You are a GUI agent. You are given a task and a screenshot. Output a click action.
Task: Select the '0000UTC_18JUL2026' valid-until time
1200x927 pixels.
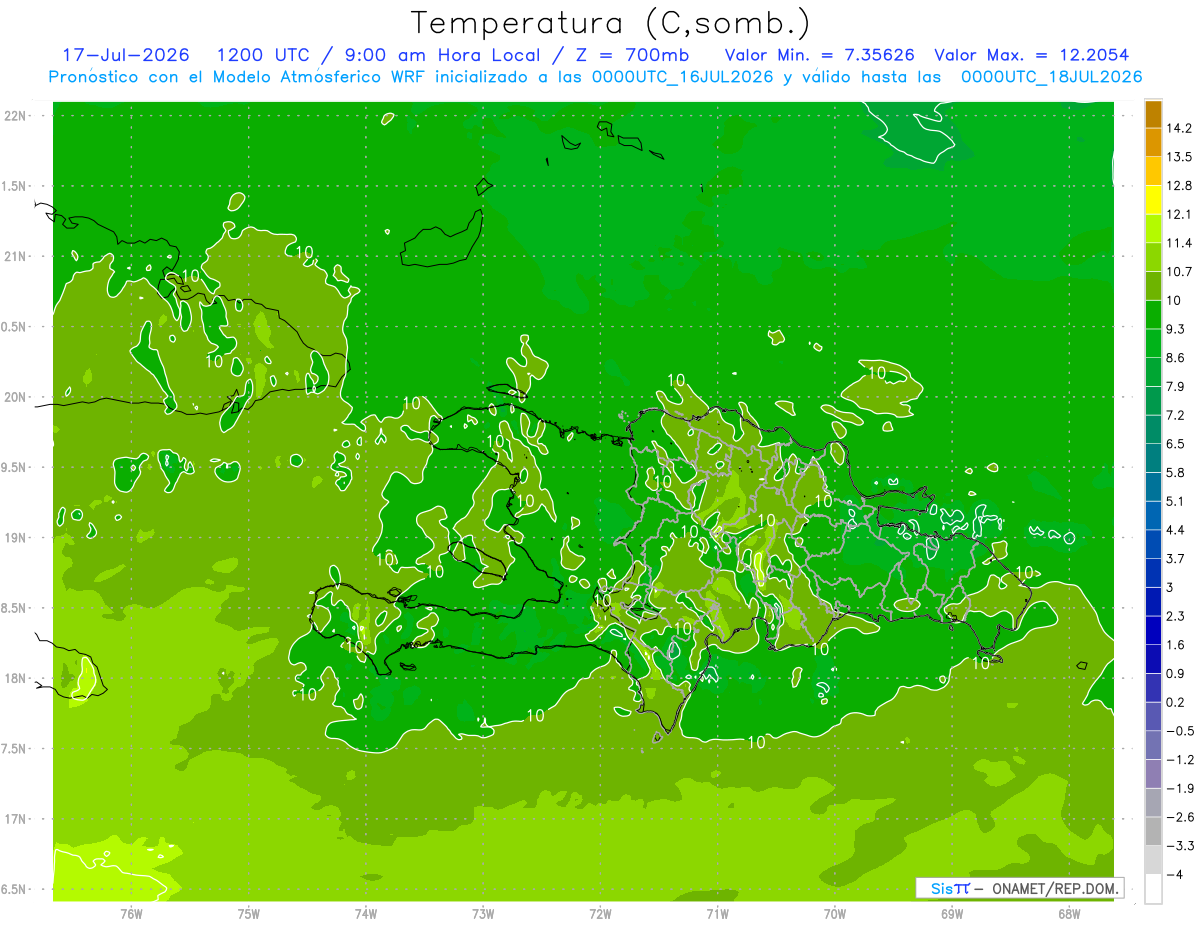[1051, 77]
